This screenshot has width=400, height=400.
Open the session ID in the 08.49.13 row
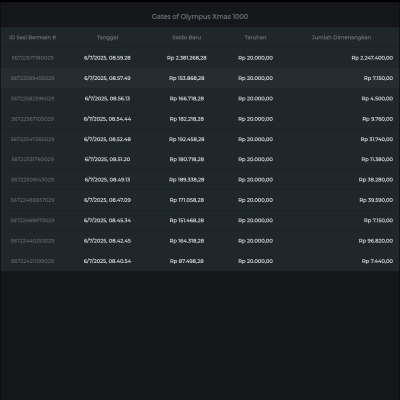click(32, 180)
